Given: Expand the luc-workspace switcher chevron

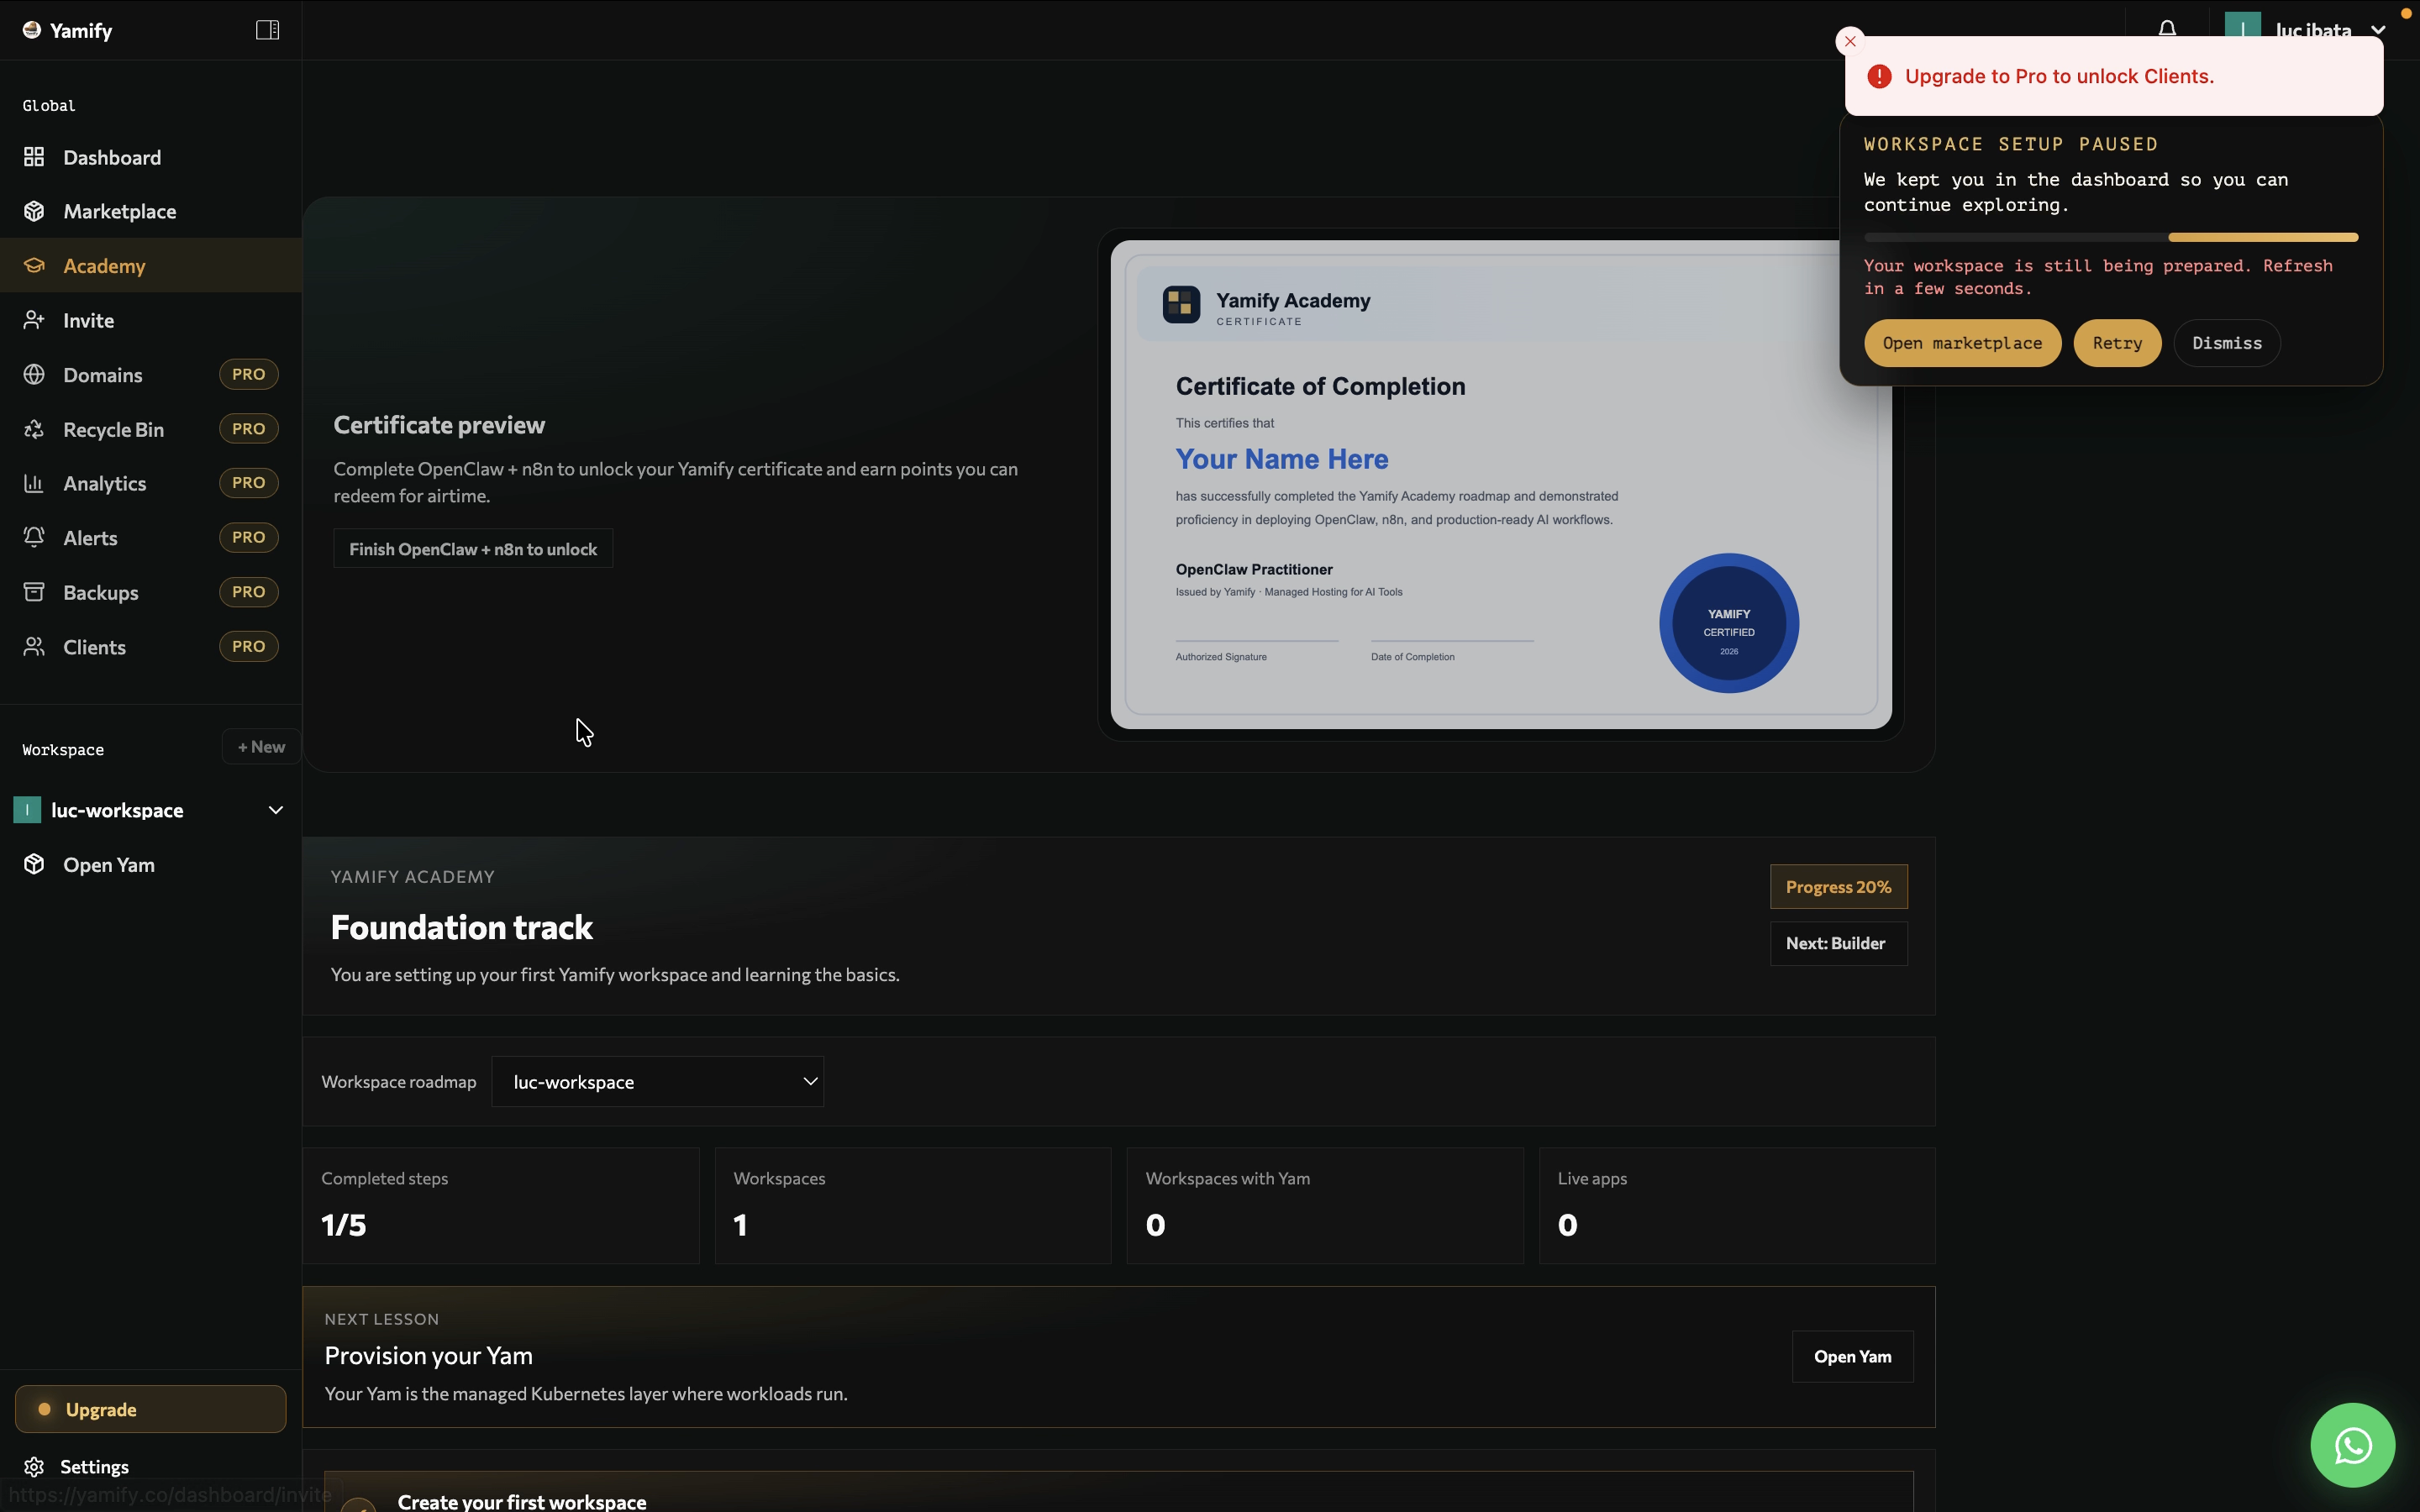Looking at the screenshot, I should click(x=275, y=810).
